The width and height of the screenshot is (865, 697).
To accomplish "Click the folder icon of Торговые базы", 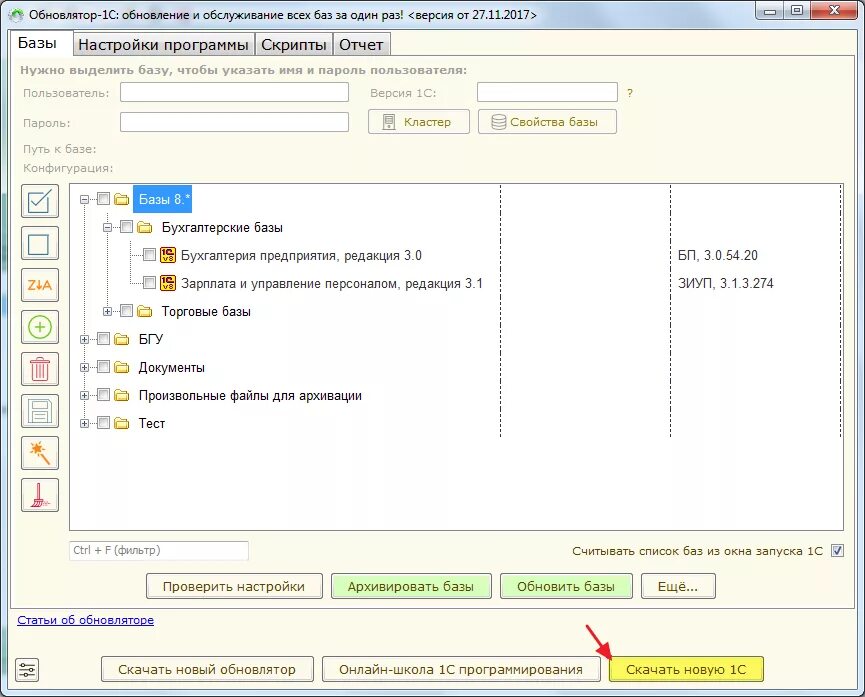I will pos(145,311).
